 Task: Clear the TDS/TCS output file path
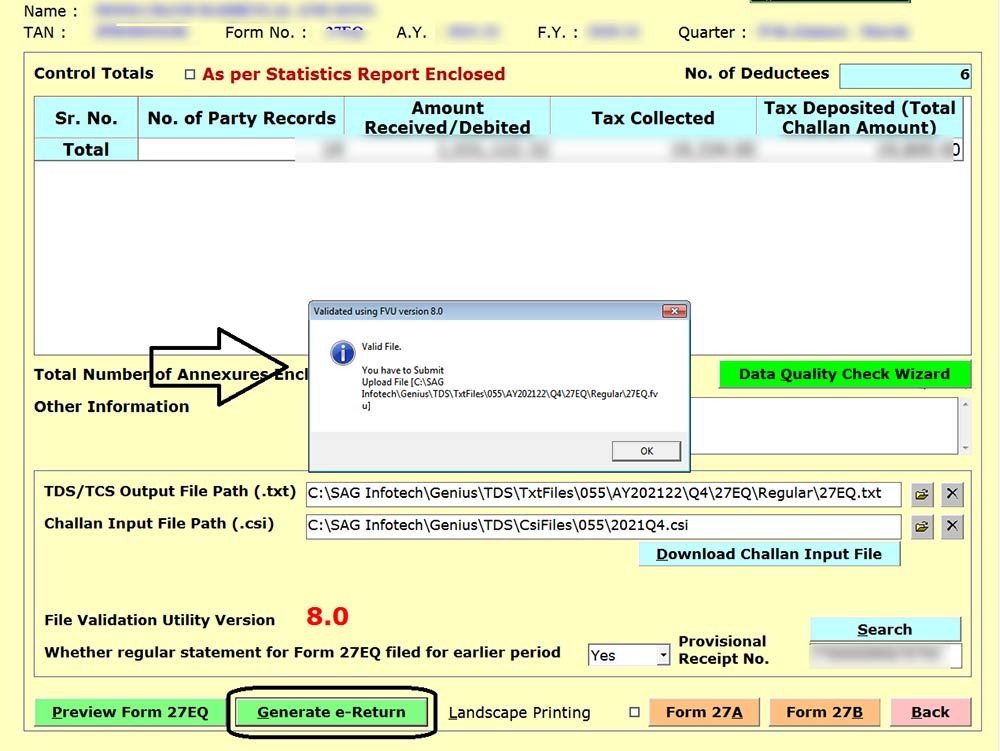[953, 494]
